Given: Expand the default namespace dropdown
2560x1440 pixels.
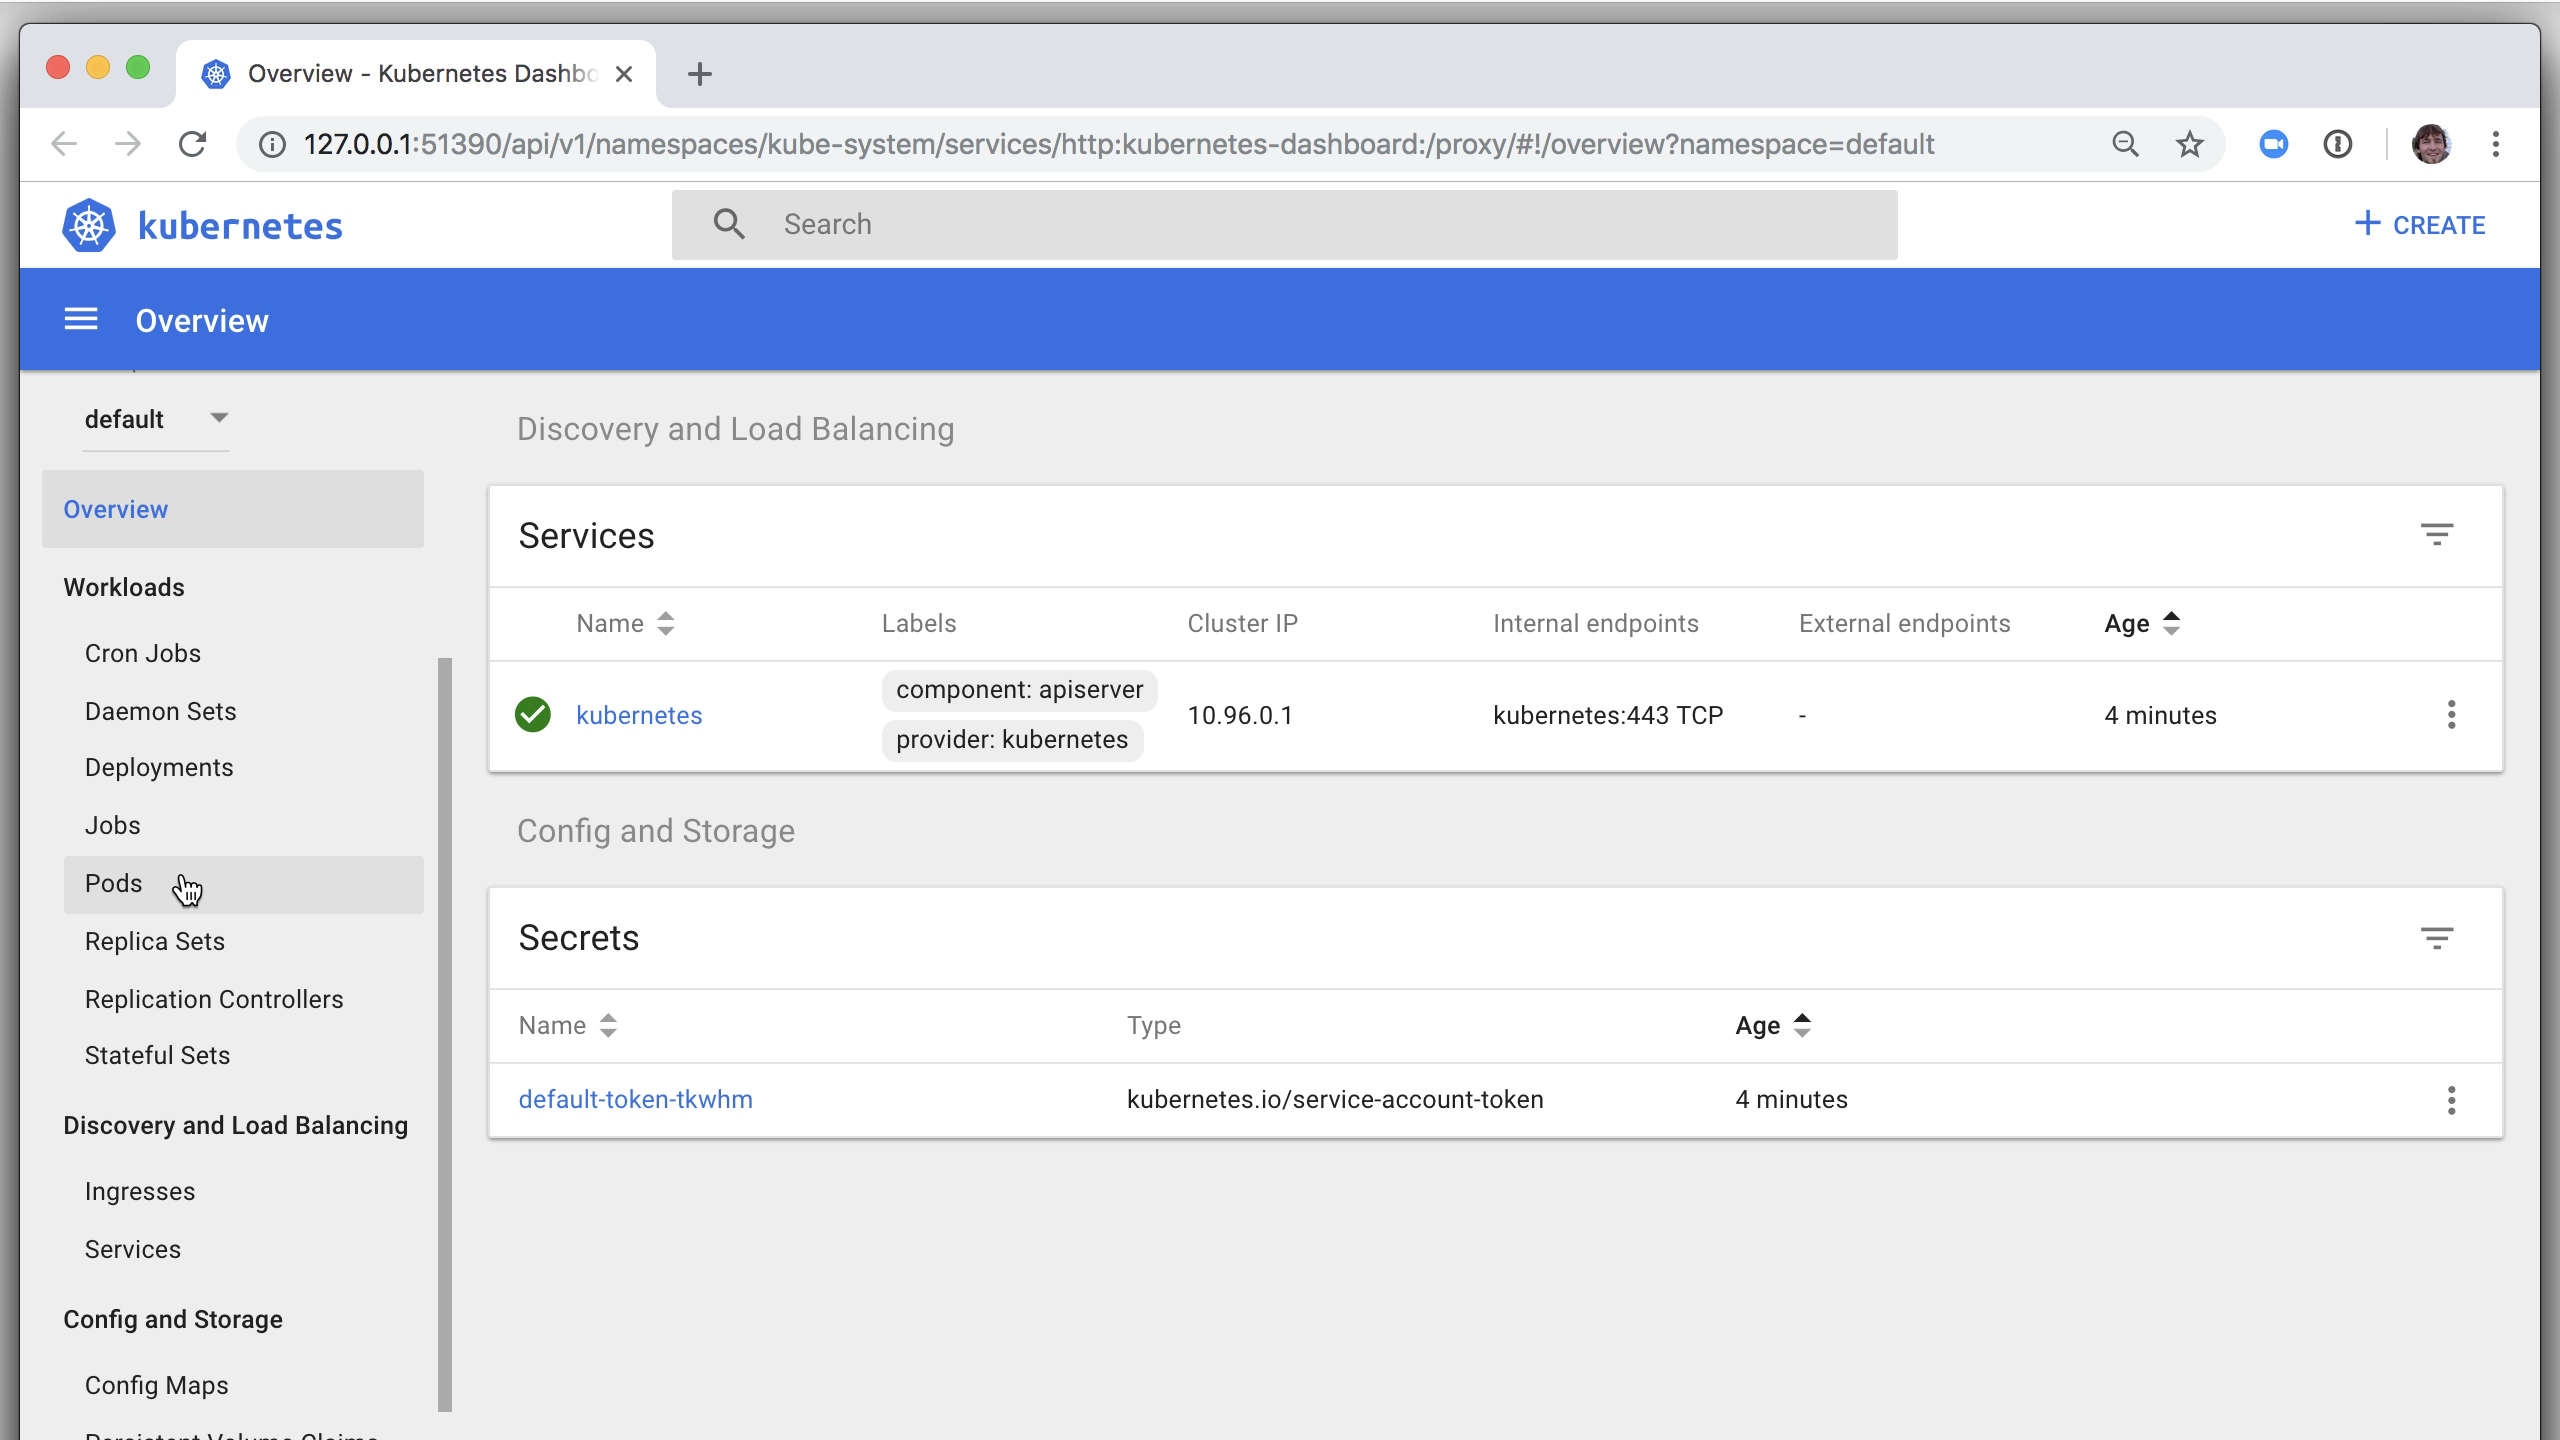Looking at the screenshot, I should coord(156,419).
